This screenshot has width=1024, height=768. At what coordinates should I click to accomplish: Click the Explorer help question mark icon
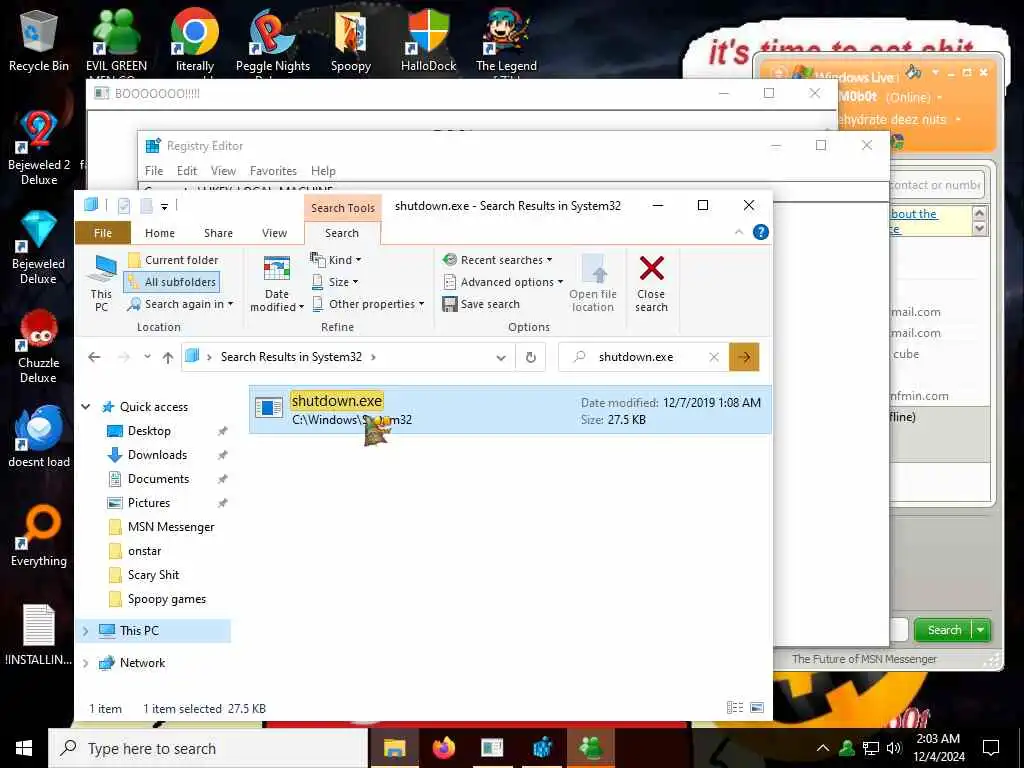point(760,232)
